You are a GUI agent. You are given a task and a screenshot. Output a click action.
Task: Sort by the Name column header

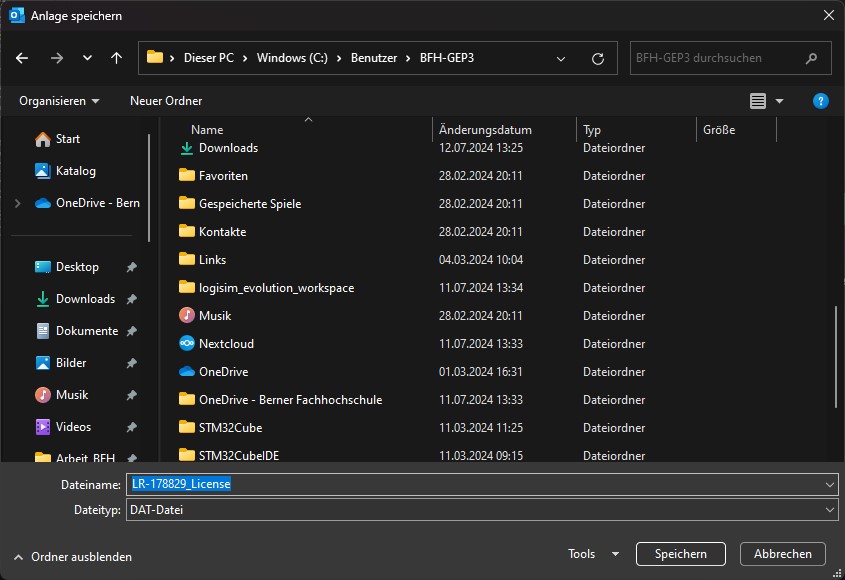pyautogui.click(x=207, y=130)
